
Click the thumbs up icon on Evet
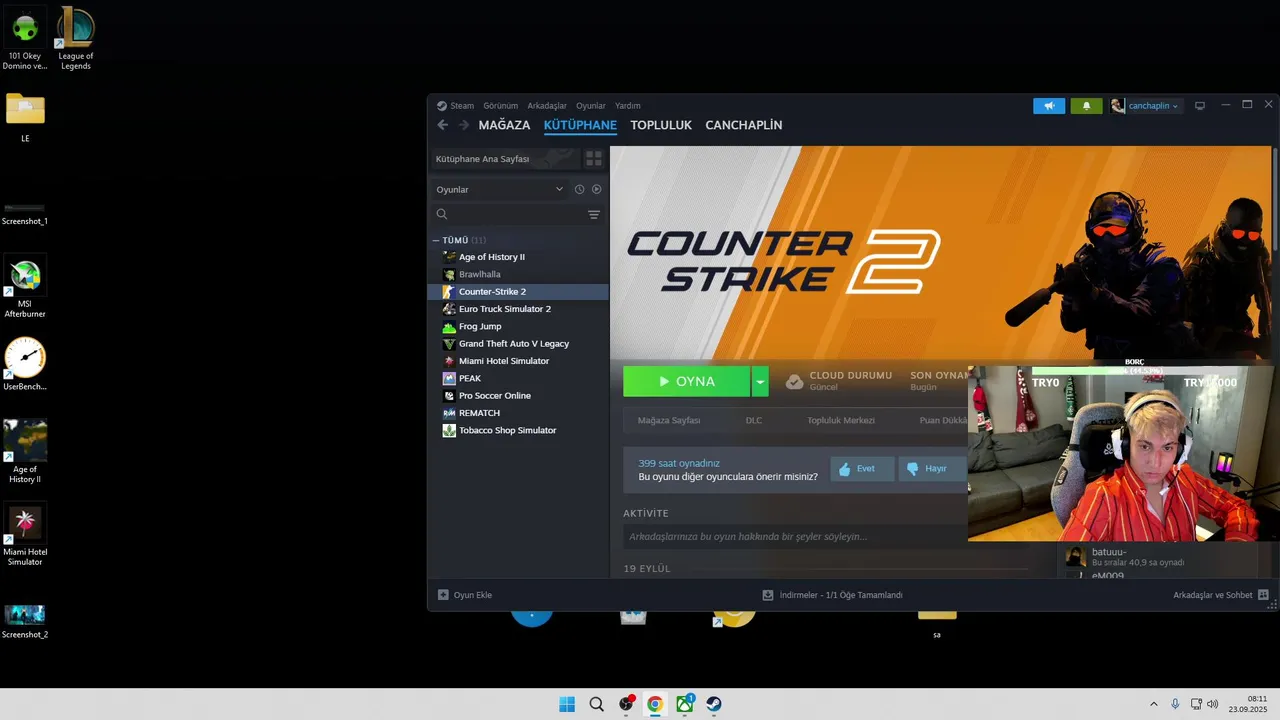point(845,469)
